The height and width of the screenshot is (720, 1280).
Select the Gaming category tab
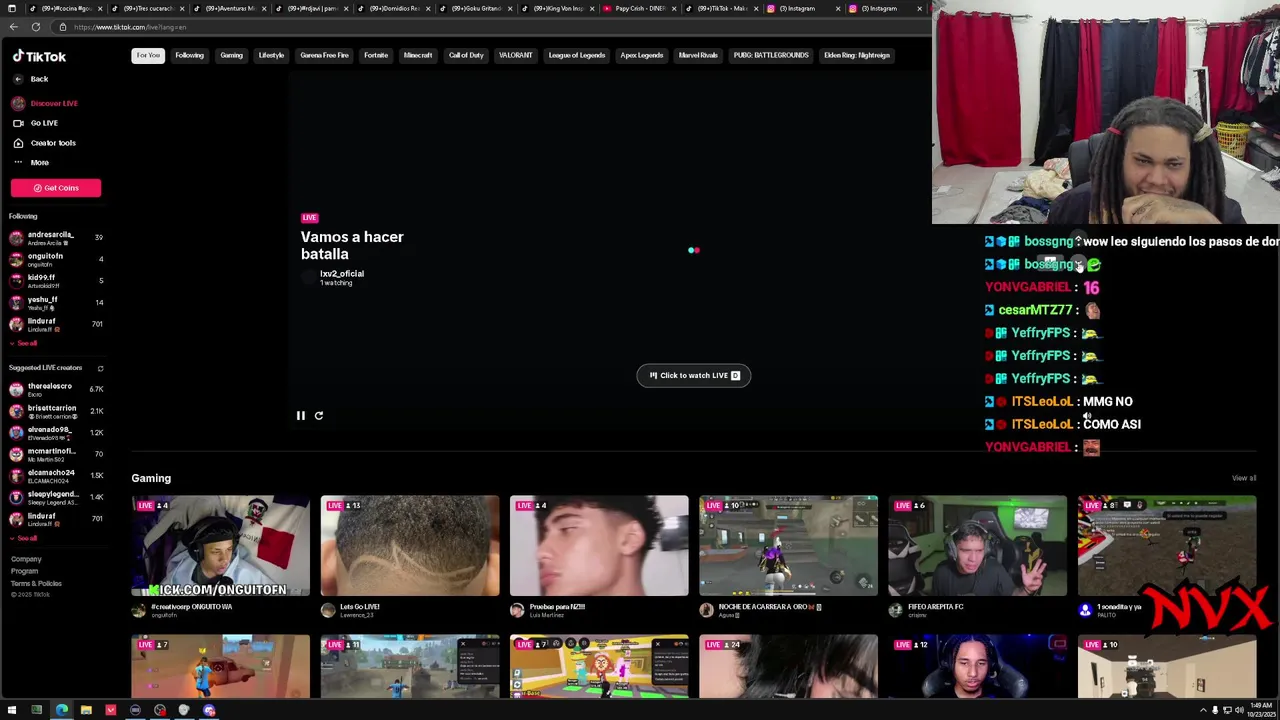click(231, 55)
